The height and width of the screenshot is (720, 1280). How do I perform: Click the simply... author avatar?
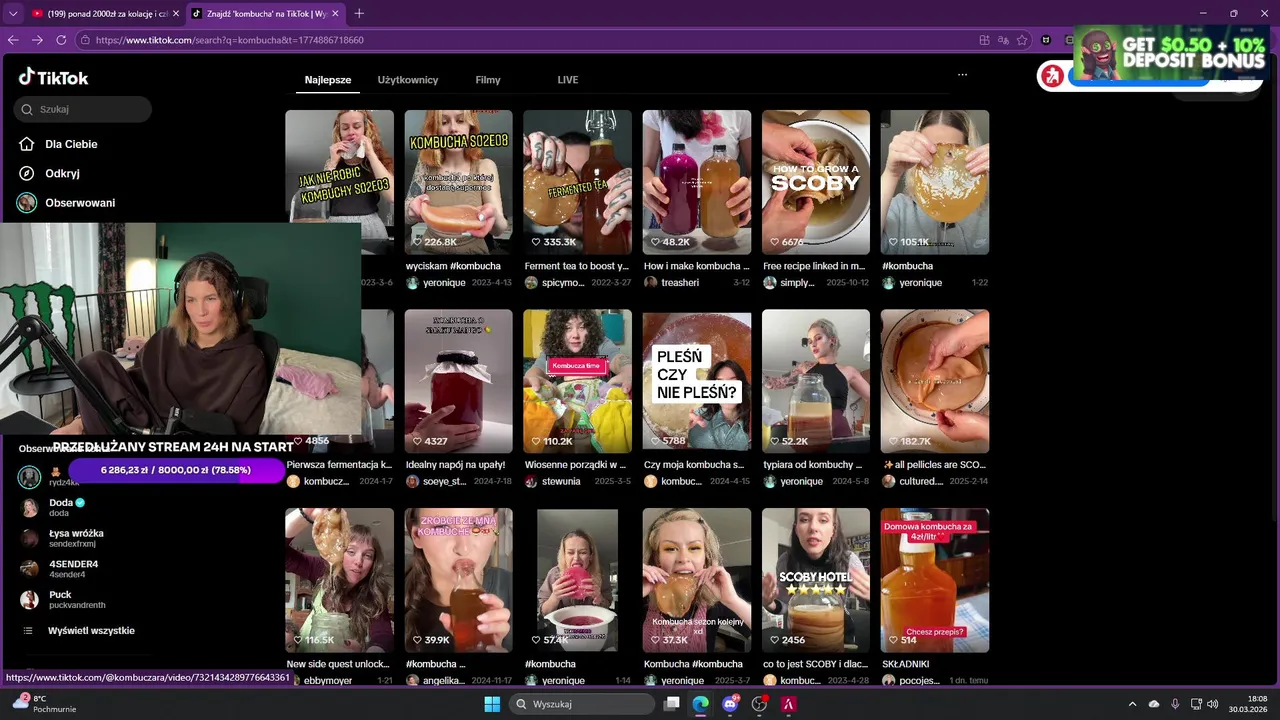(x=769, y=283)
